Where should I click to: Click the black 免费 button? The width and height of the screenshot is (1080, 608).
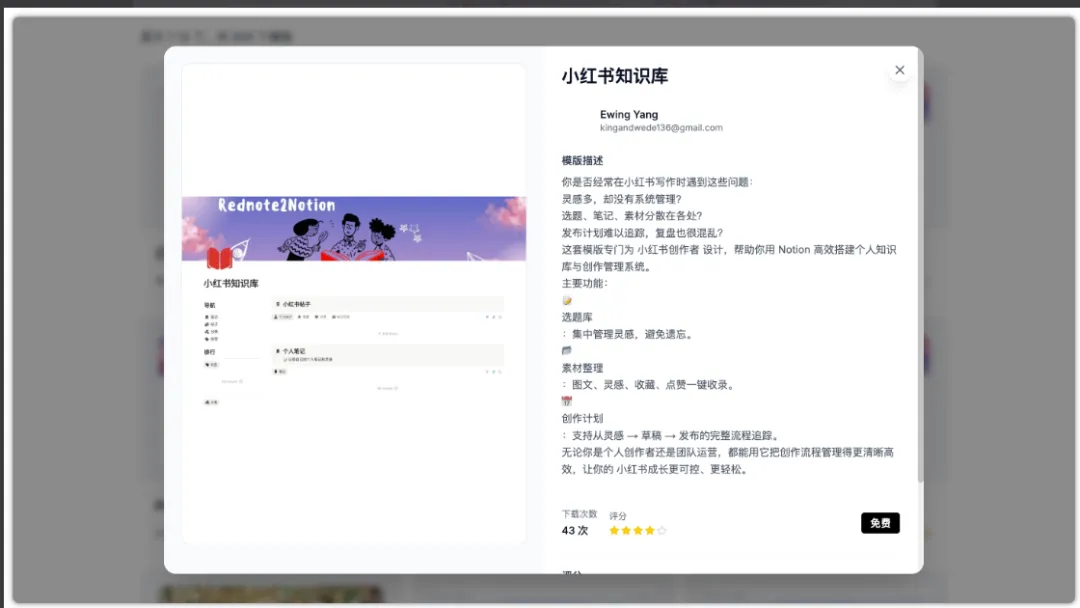tap(880, 523)
